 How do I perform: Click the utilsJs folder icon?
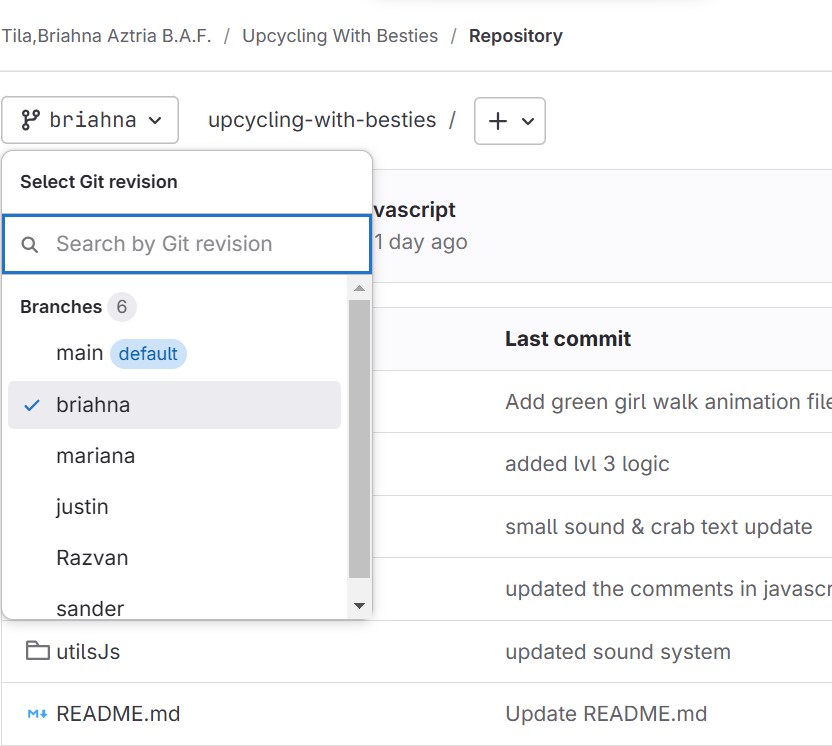tap(38, 652)
